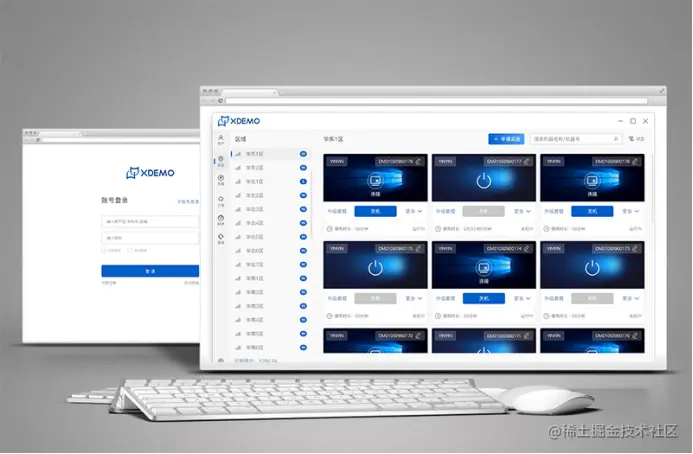Viewport: 693px width, 454px height.
Task: Click upgrade plan link on desktop ending 174
Action: tap(445, 298)
